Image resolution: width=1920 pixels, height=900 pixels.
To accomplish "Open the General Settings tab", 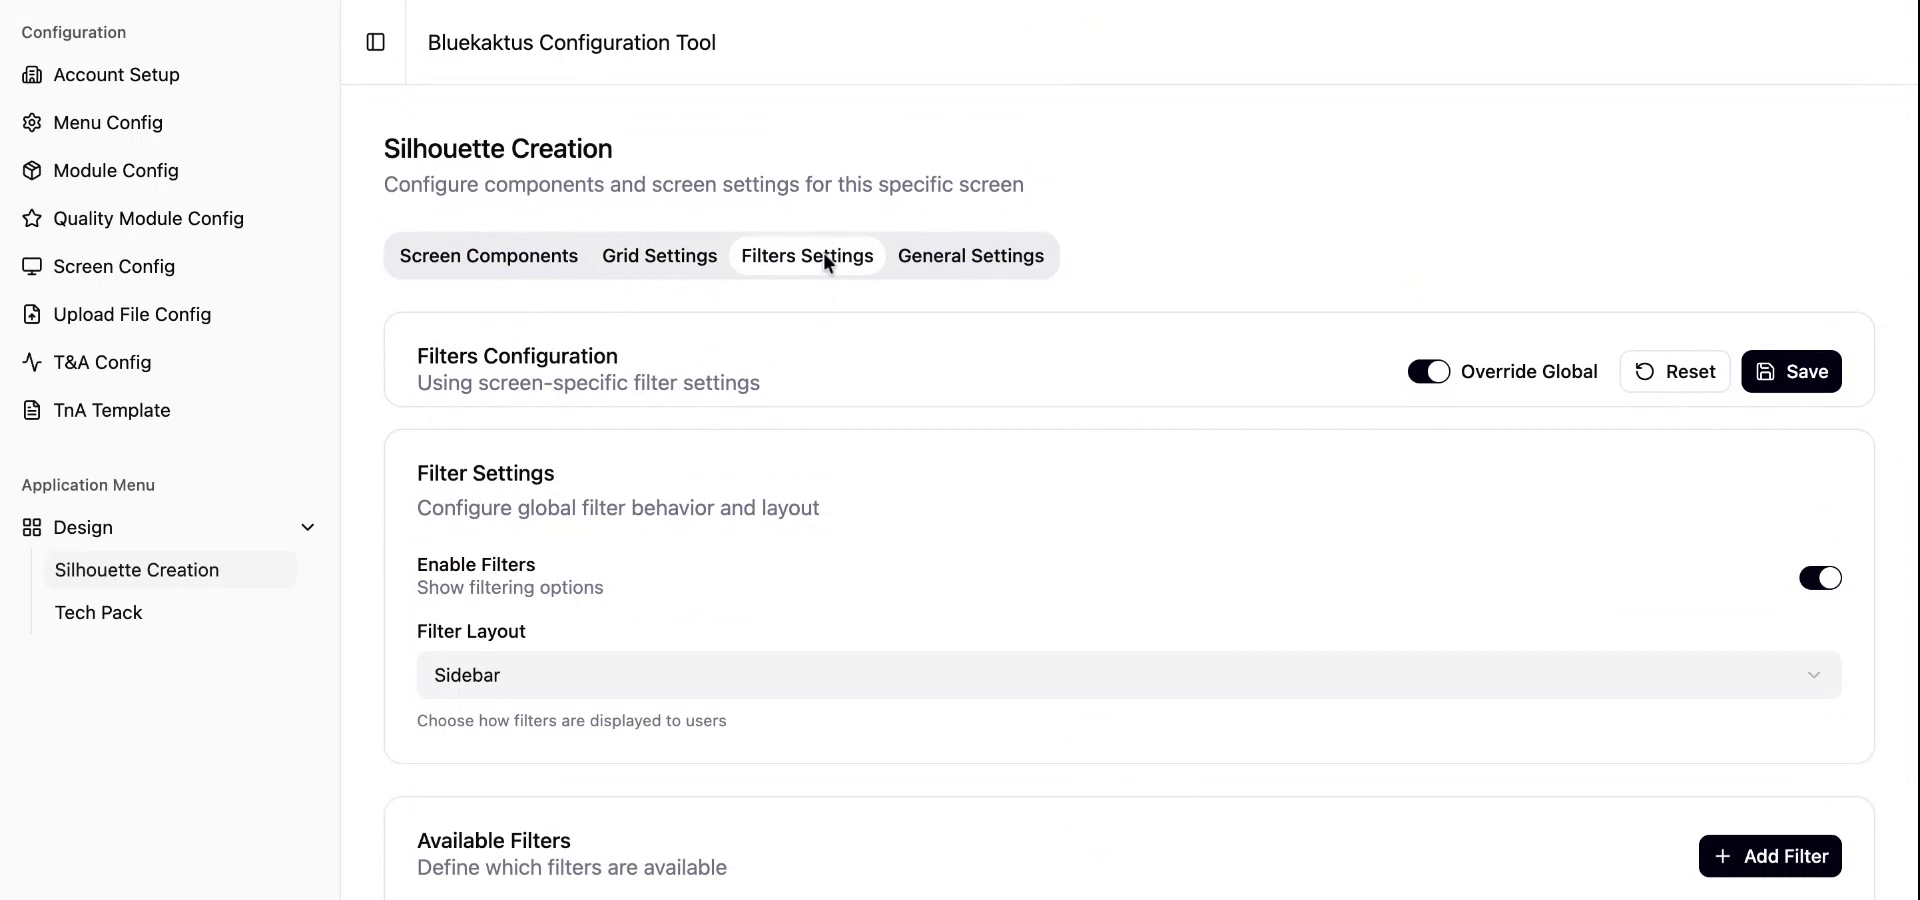I will pyautogui.click(x=970, y=256).
